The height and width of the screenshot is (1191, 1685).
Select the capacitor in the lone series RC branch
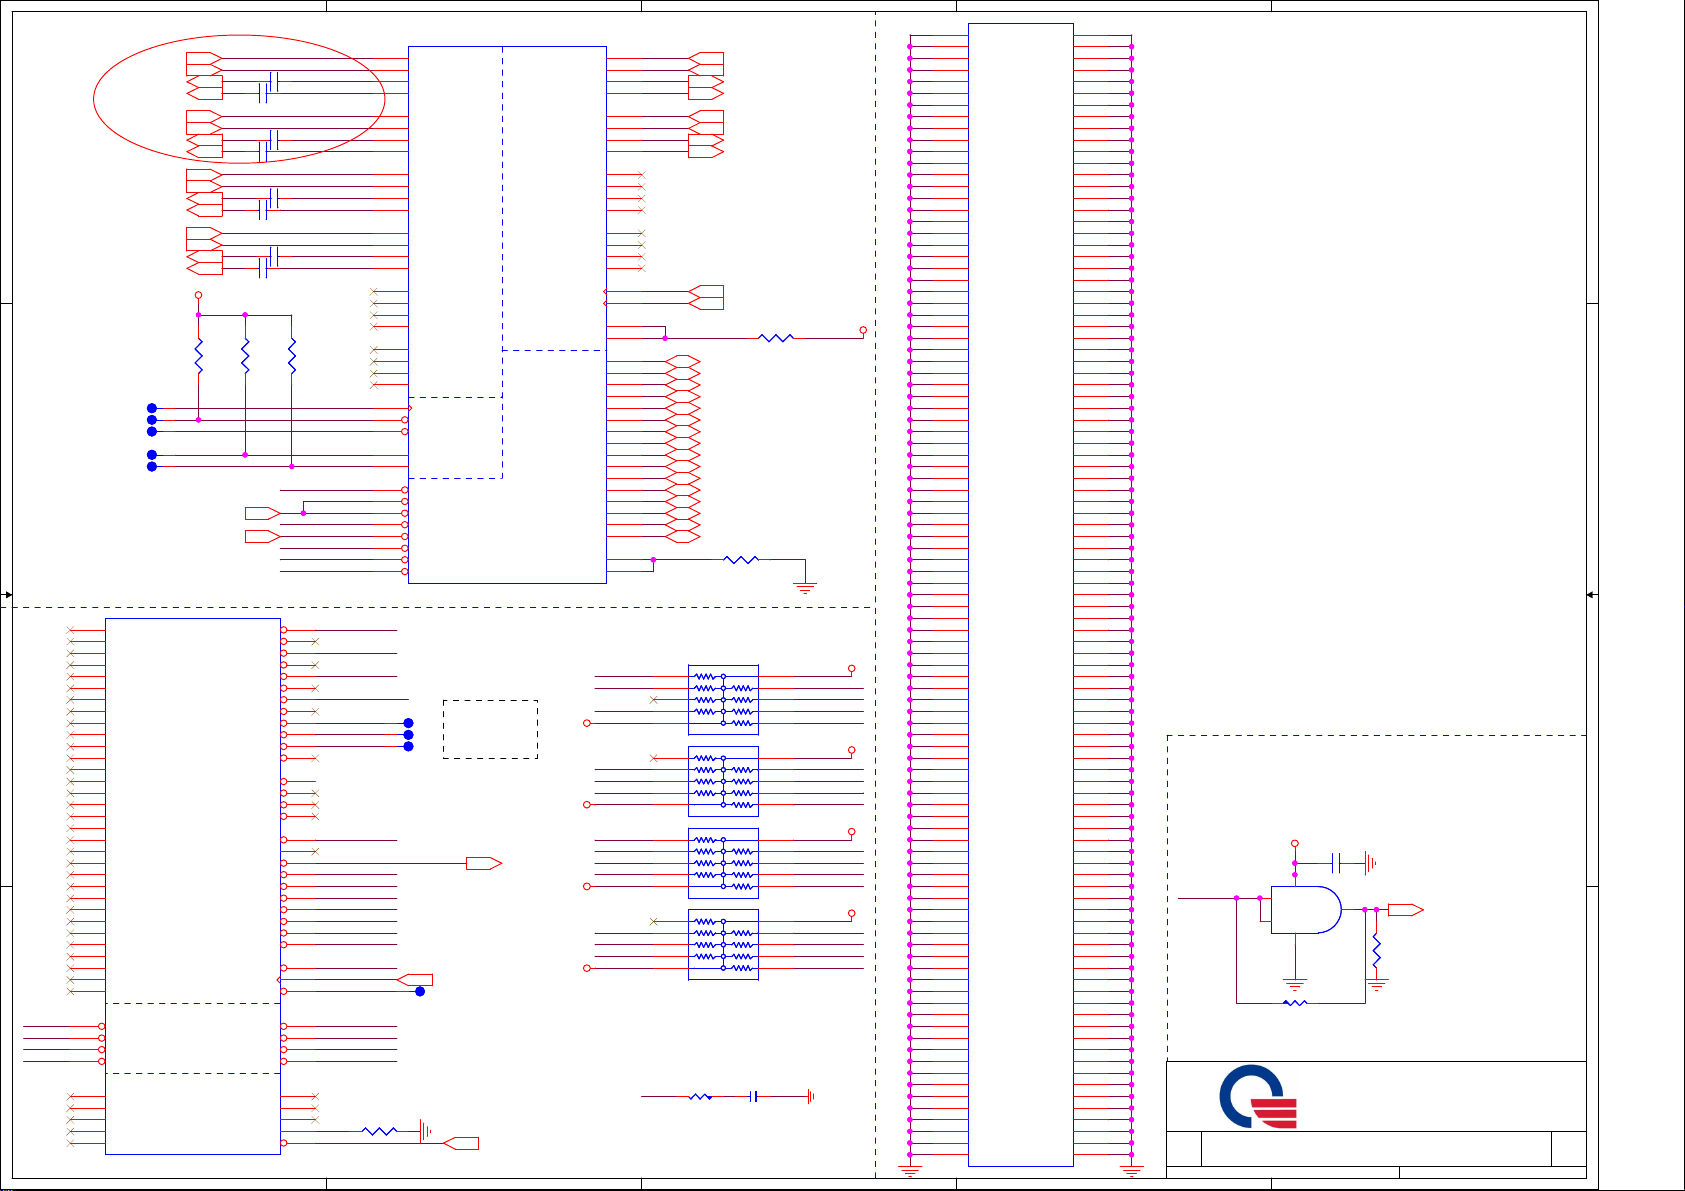(754, 1097)
